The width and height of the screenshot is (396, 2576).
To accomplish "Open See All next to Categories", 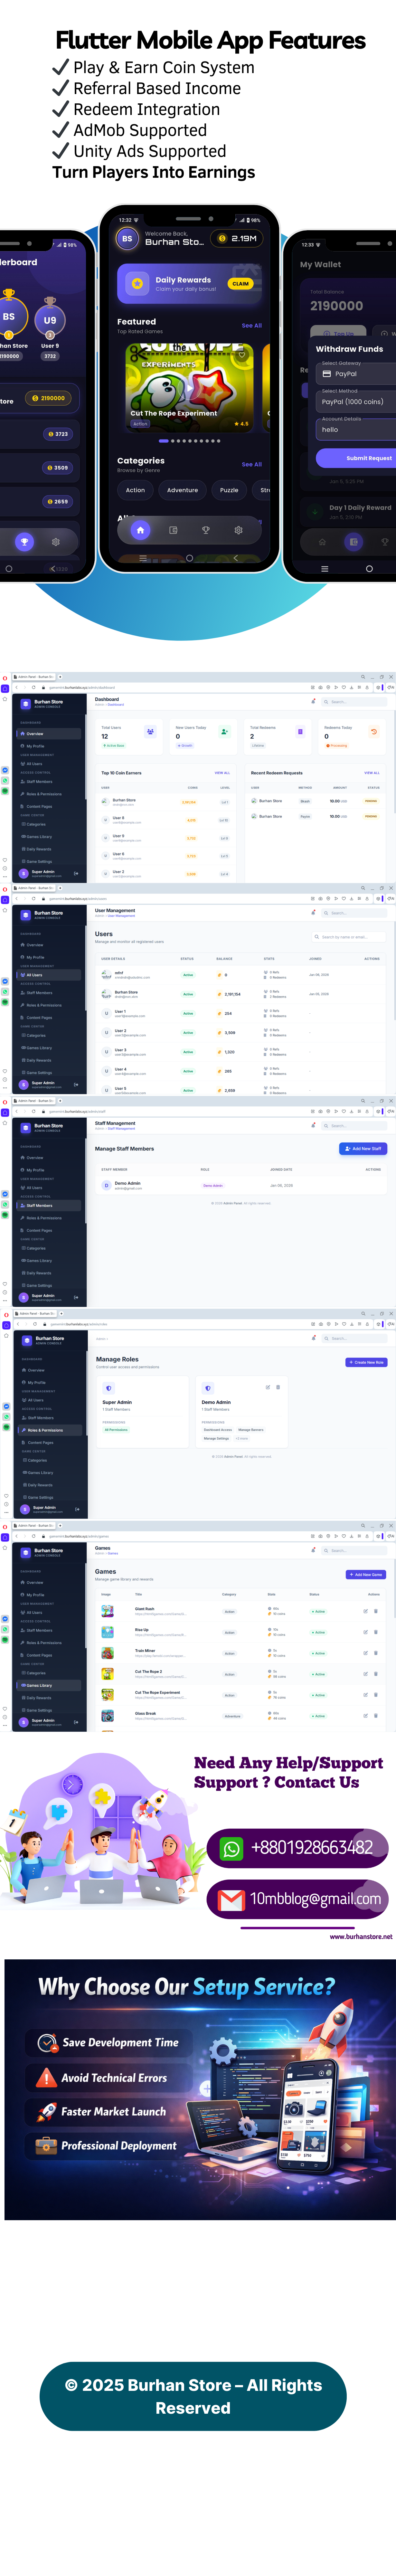I will [252, 464].
